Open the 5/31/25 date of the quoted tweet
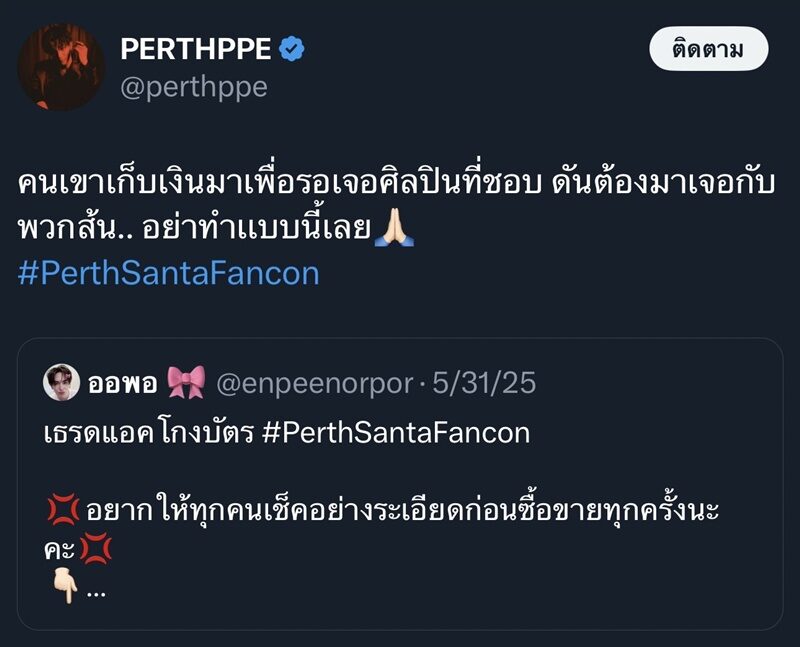This screenshot has height=647, width=800. coord(490,382)
